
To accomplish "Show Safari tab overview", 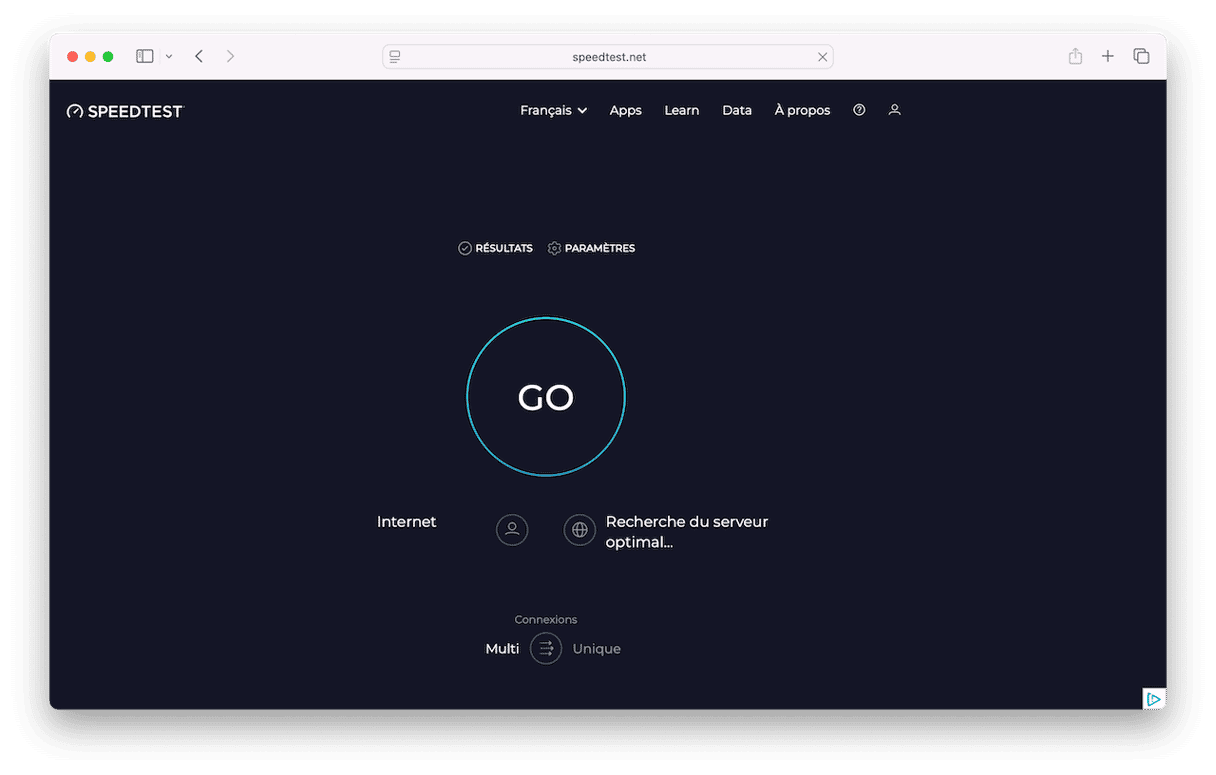I will click(x=1141, y=57).
